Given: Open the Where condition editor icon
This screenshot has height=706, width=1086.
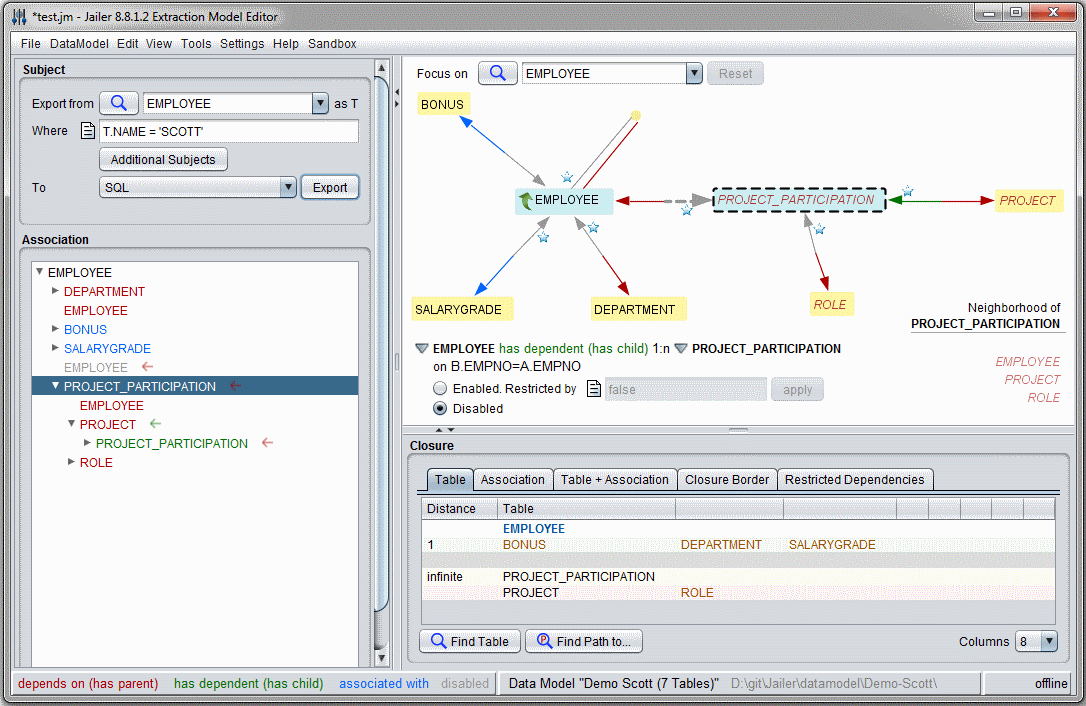Looking at the screenshot, I should point(88,131).
